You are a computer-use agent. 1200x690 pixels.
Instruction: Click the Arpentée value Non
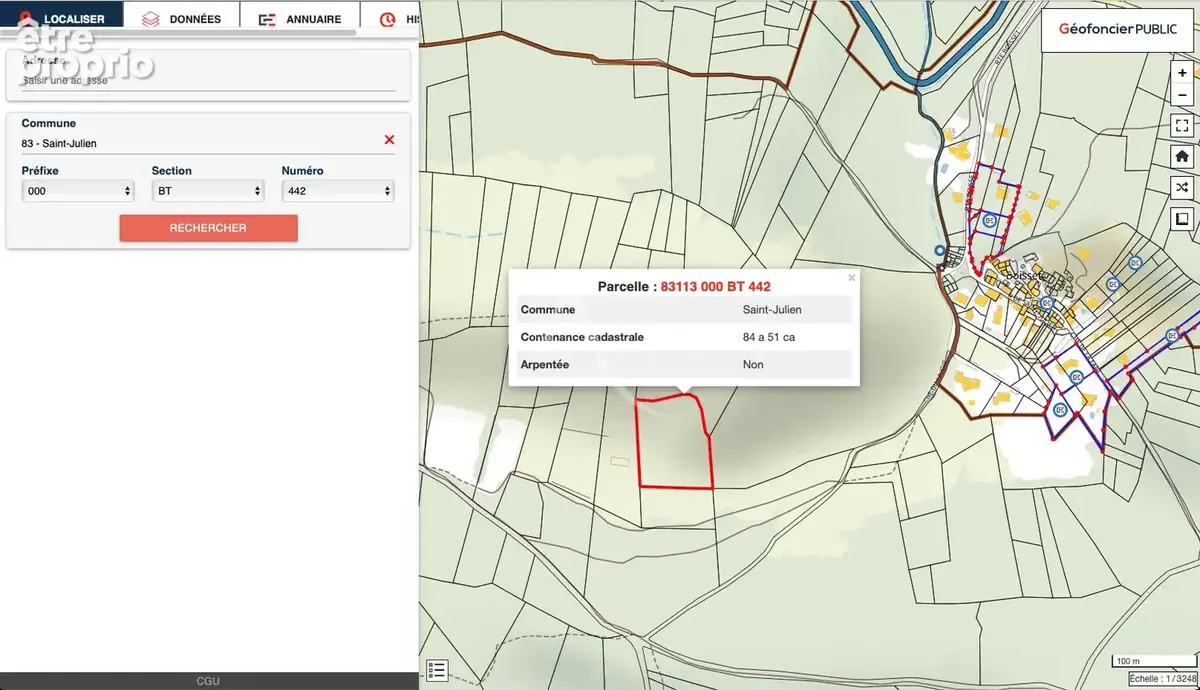point(753,365)
